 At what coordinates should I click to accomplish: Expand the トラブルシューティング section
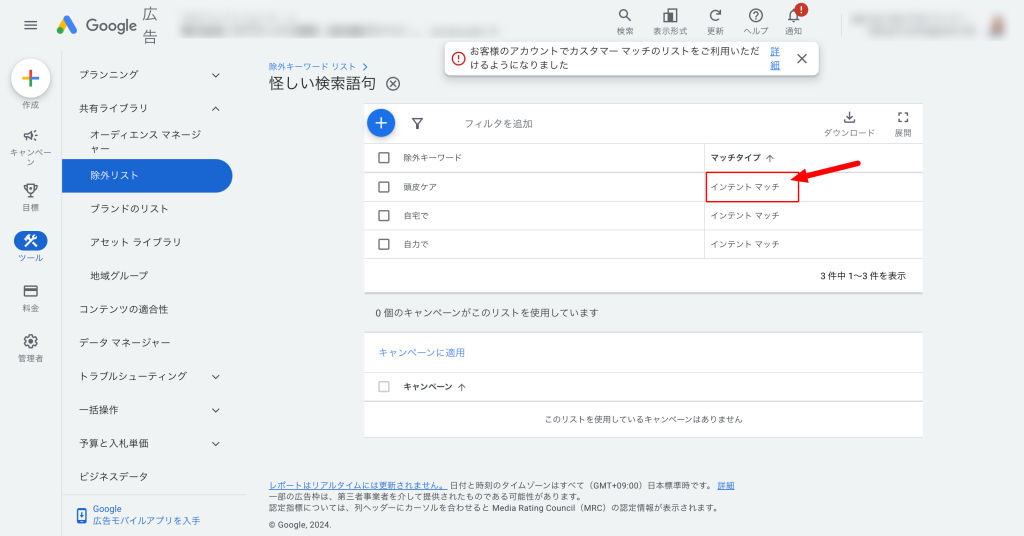point(215,376)
